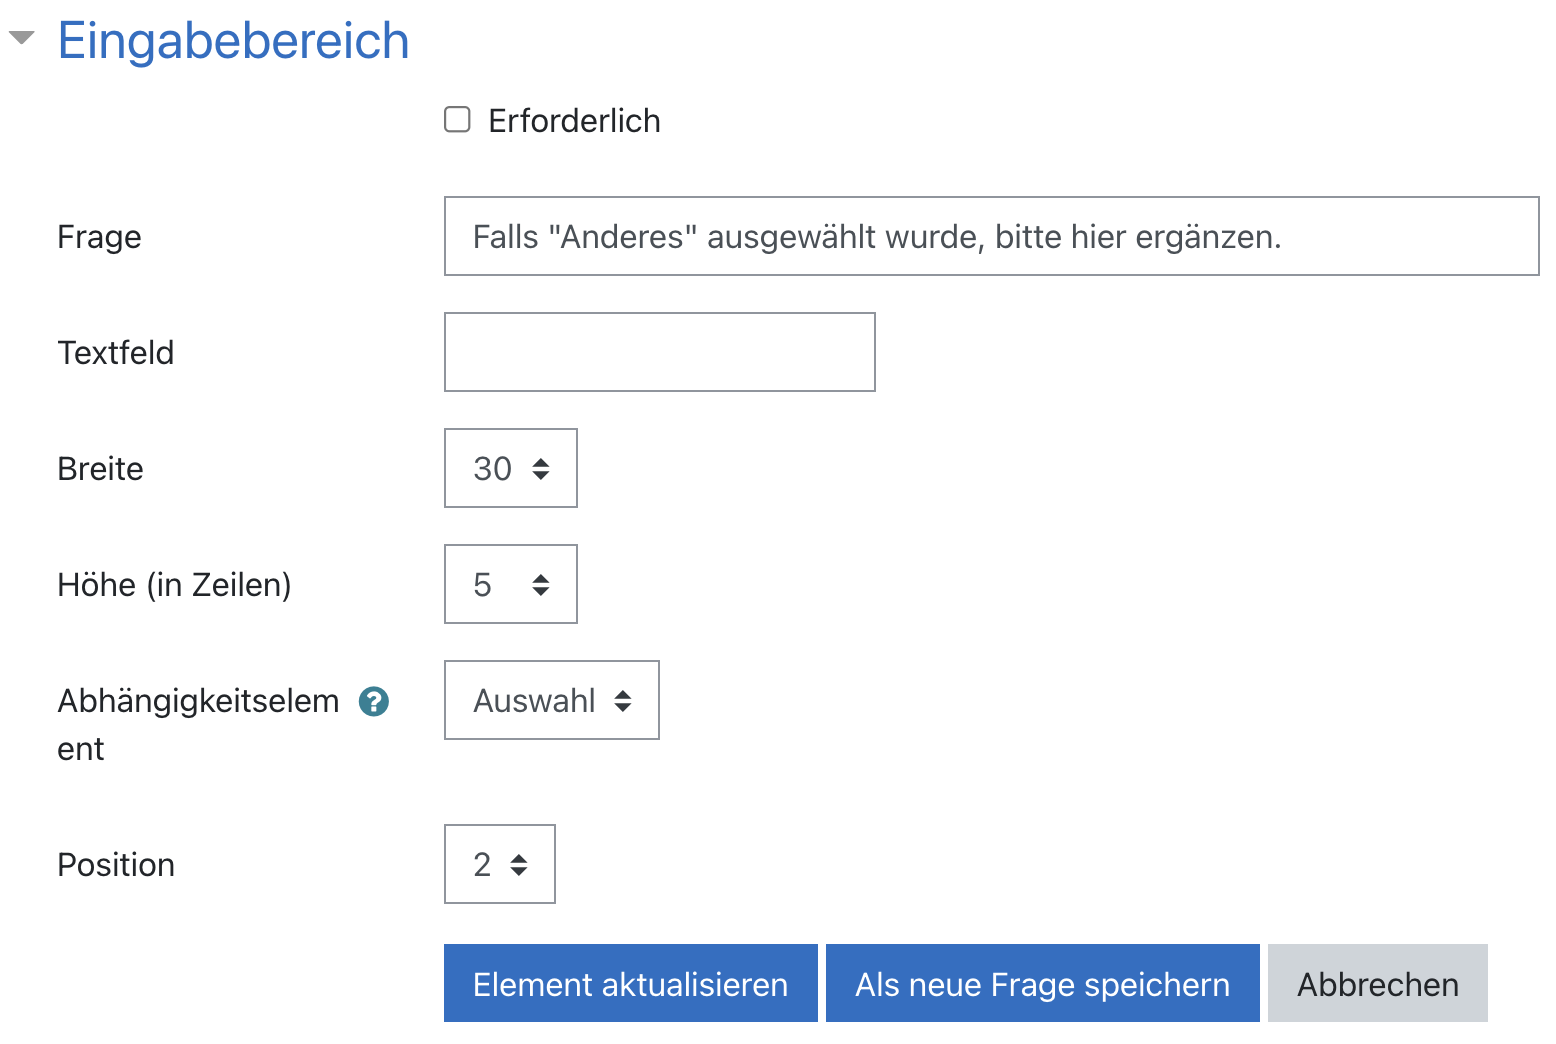Expand the Abhängigkeitselement Auswahl dropdown
Viewport: 1556px width, 1044px height.
tap(551, 700)
